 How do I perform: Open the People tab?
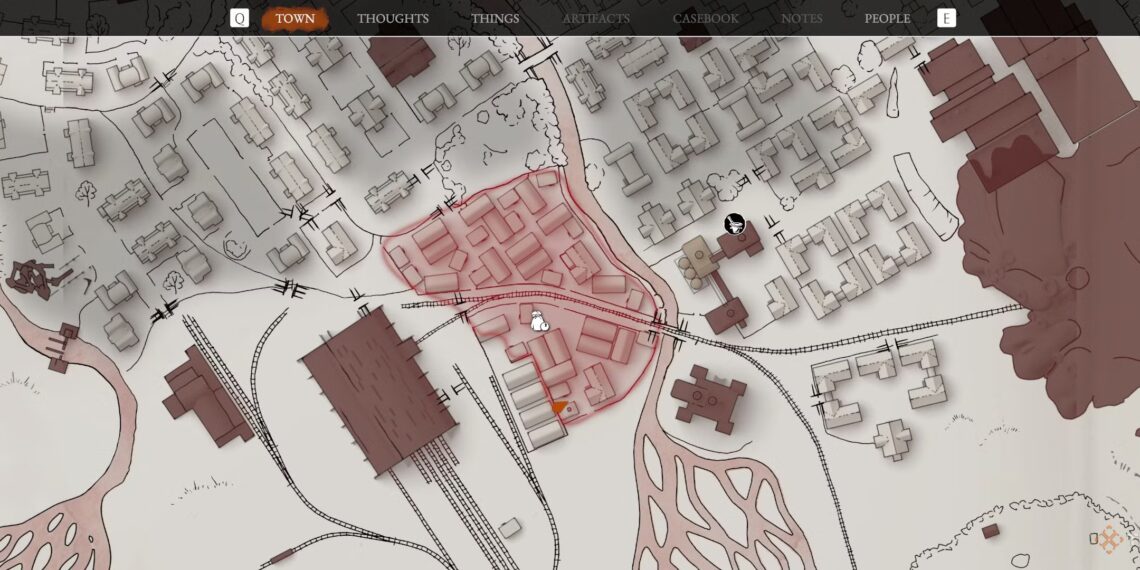887,18
